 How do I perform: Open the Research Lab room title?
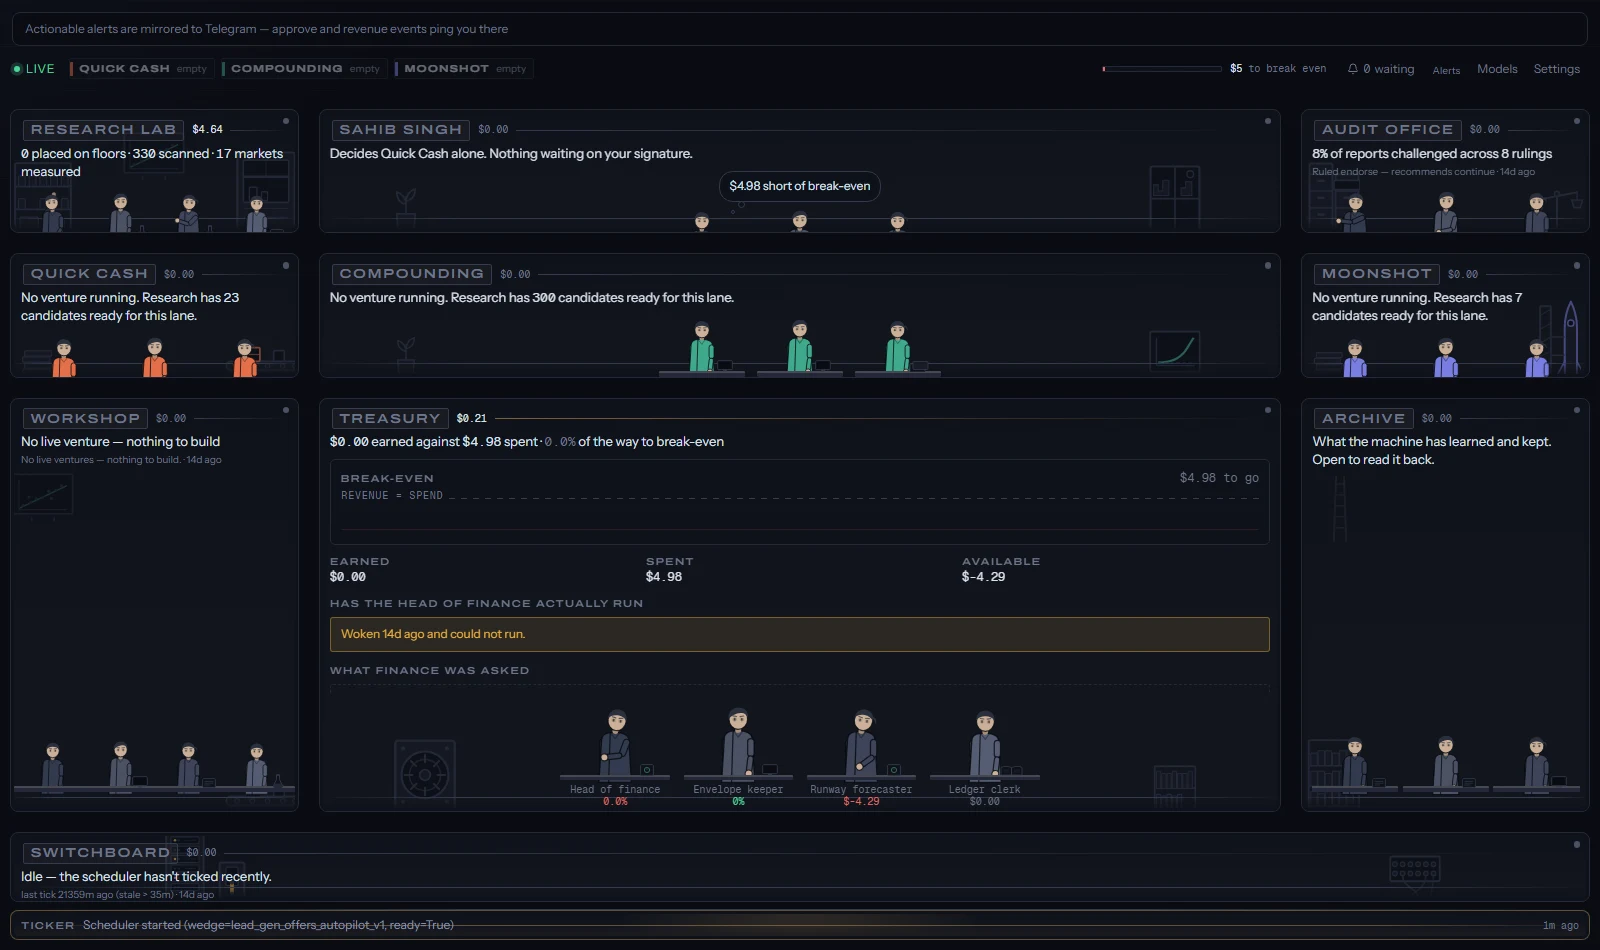[104, 130]
